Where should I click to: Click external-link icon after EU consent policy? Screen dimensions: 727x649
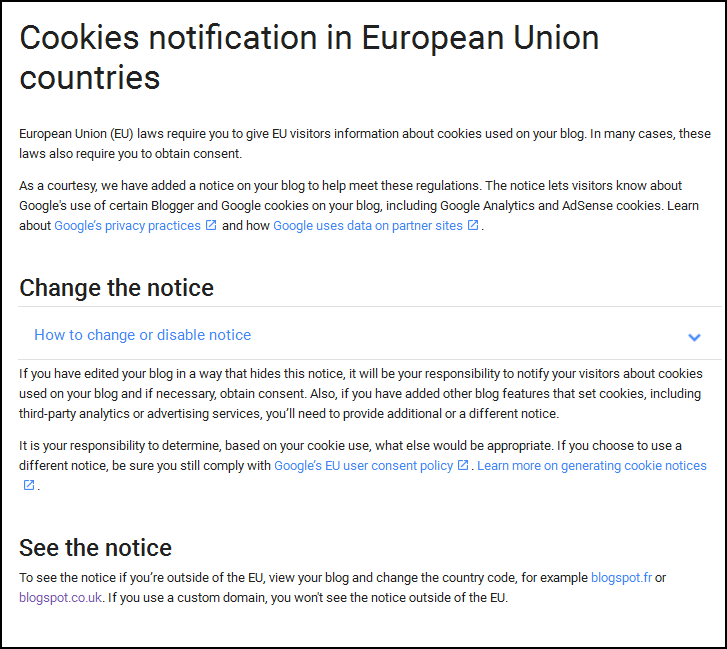click(x=463, y=465)
